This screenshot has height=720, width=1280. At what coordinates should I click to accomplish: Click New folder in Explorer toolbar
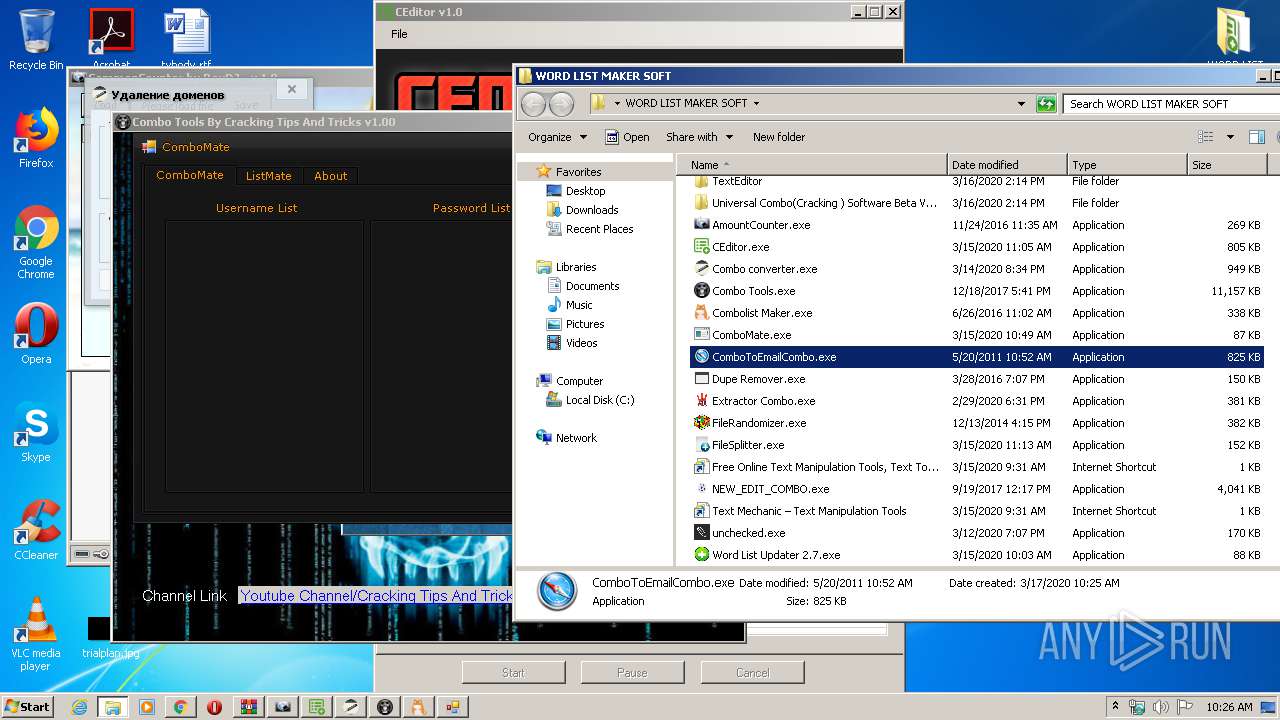tap(779, 137)
